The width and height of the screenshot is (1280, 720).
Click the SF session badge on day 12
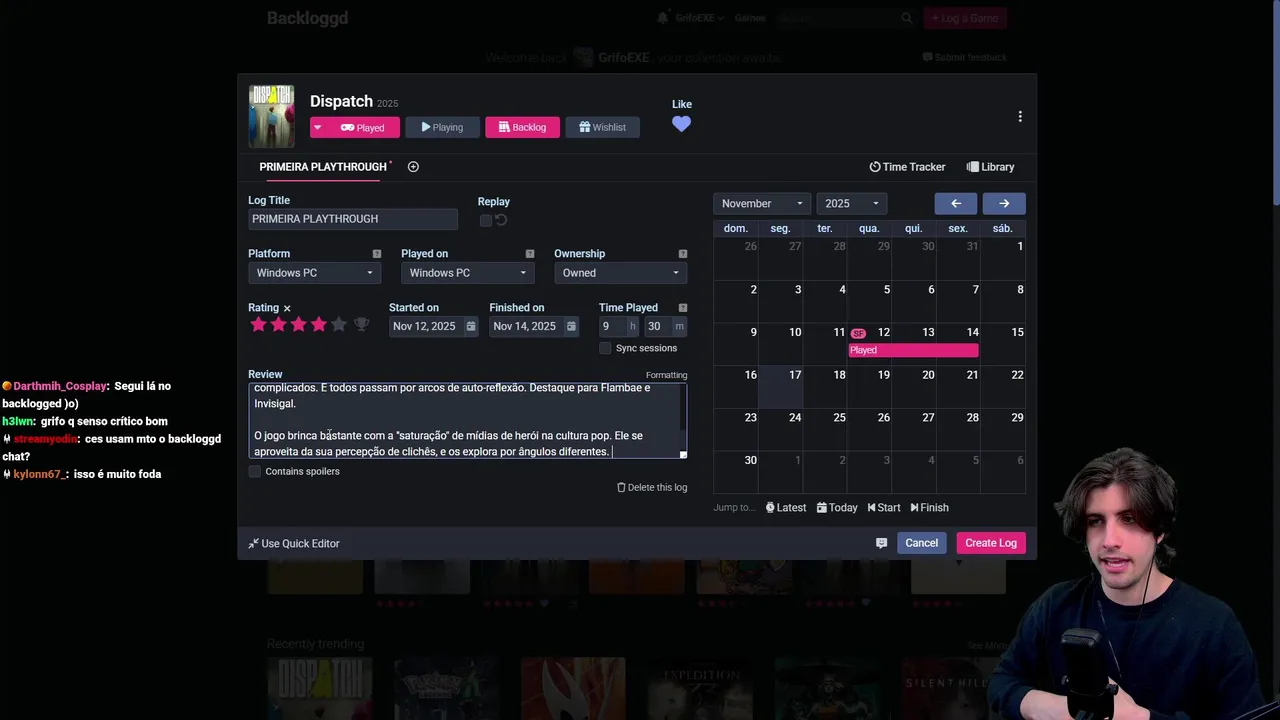[x=858, y=333]
